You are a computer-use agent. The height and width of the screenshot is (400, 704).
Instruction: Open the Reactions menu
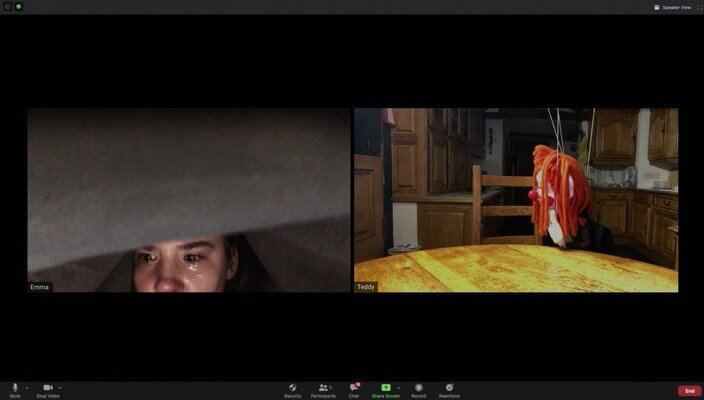[449, 391]
